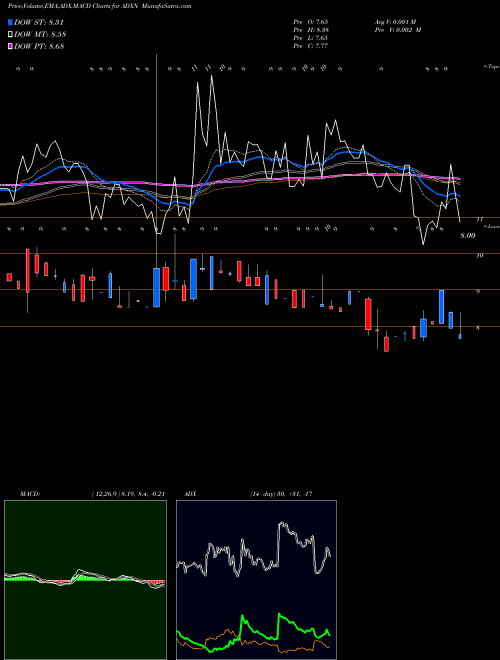
Task: Select the 'DOW PT: 8.68' legend label
Action: [39, 46]
